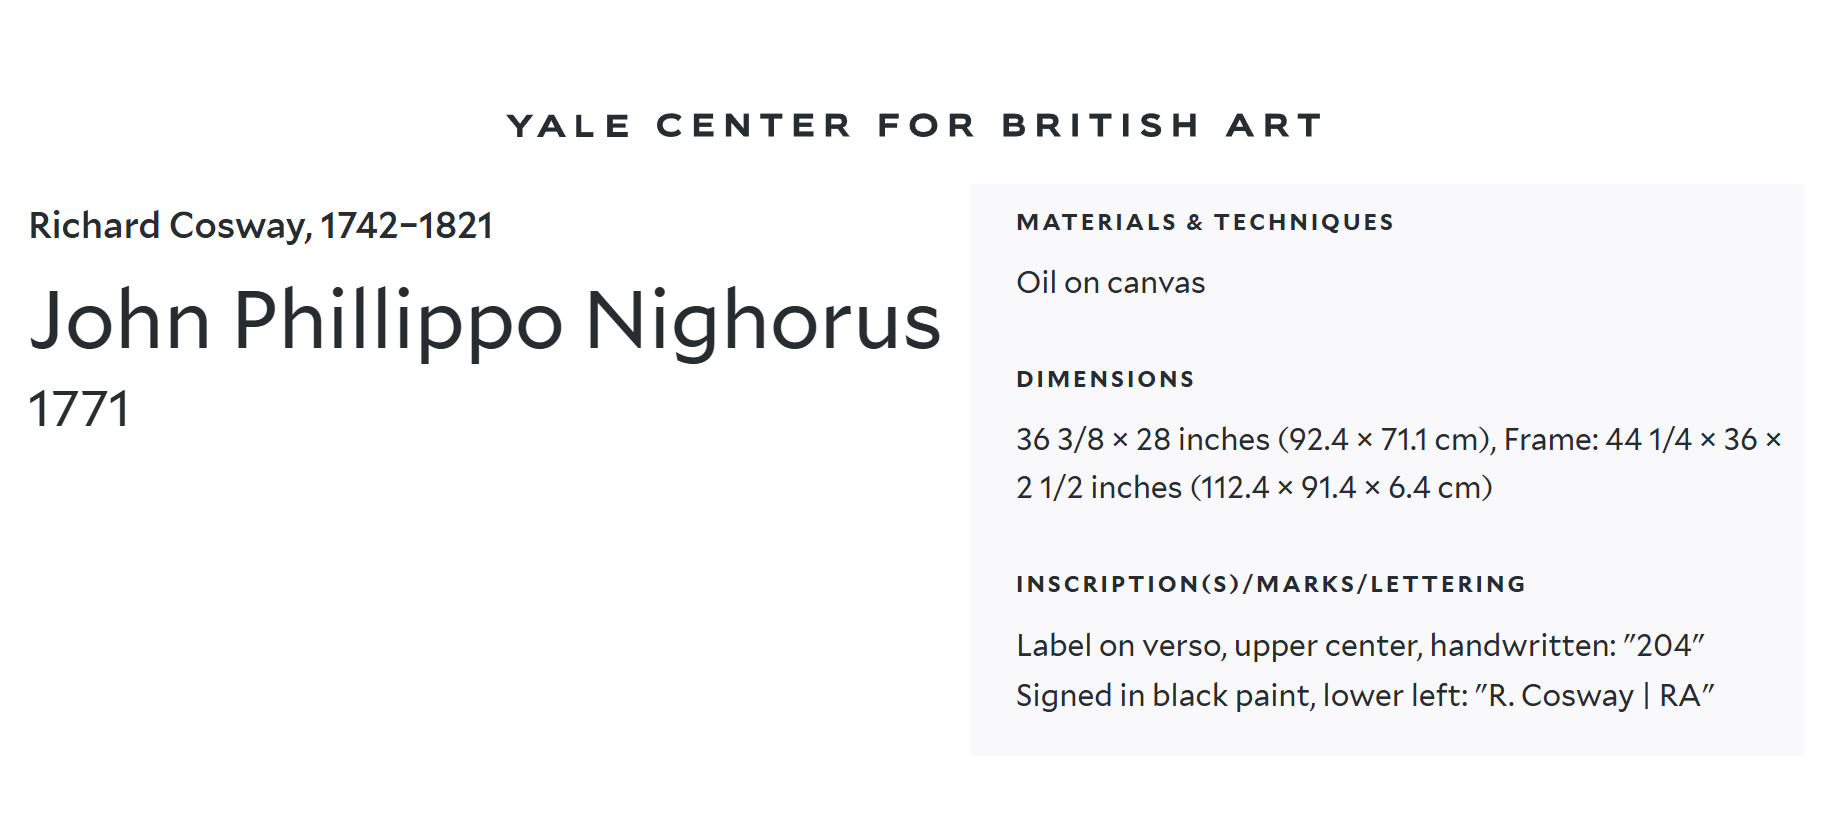Click the (112.4 × 91.4 × 6.4 cm) frame size

tap(1340, 488)
